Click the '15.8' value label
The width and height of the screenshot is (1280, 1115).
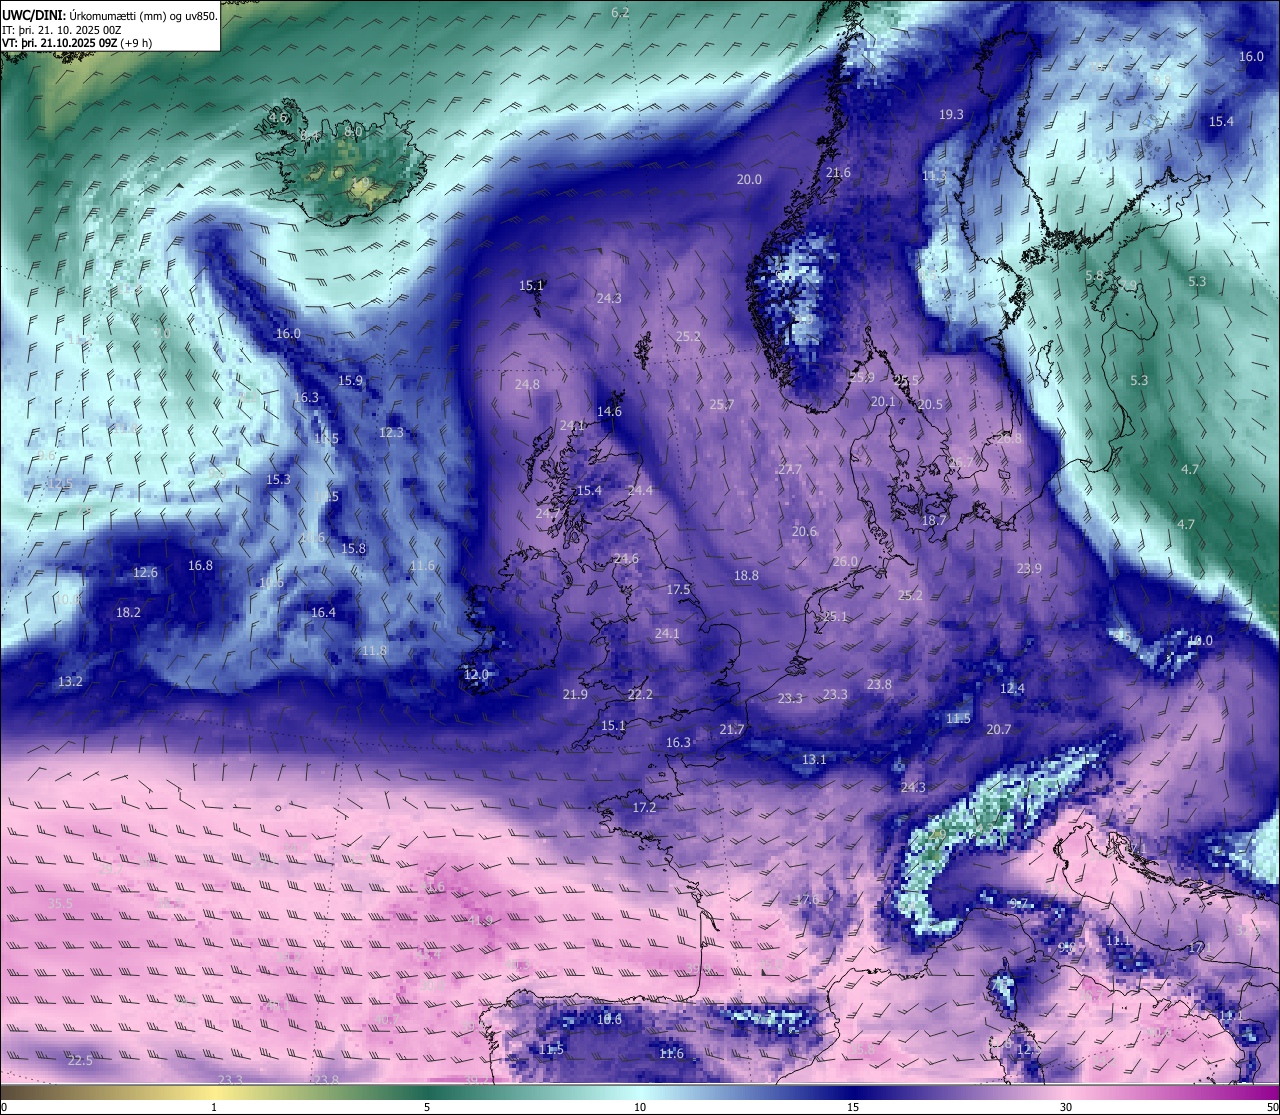(353, 549)
